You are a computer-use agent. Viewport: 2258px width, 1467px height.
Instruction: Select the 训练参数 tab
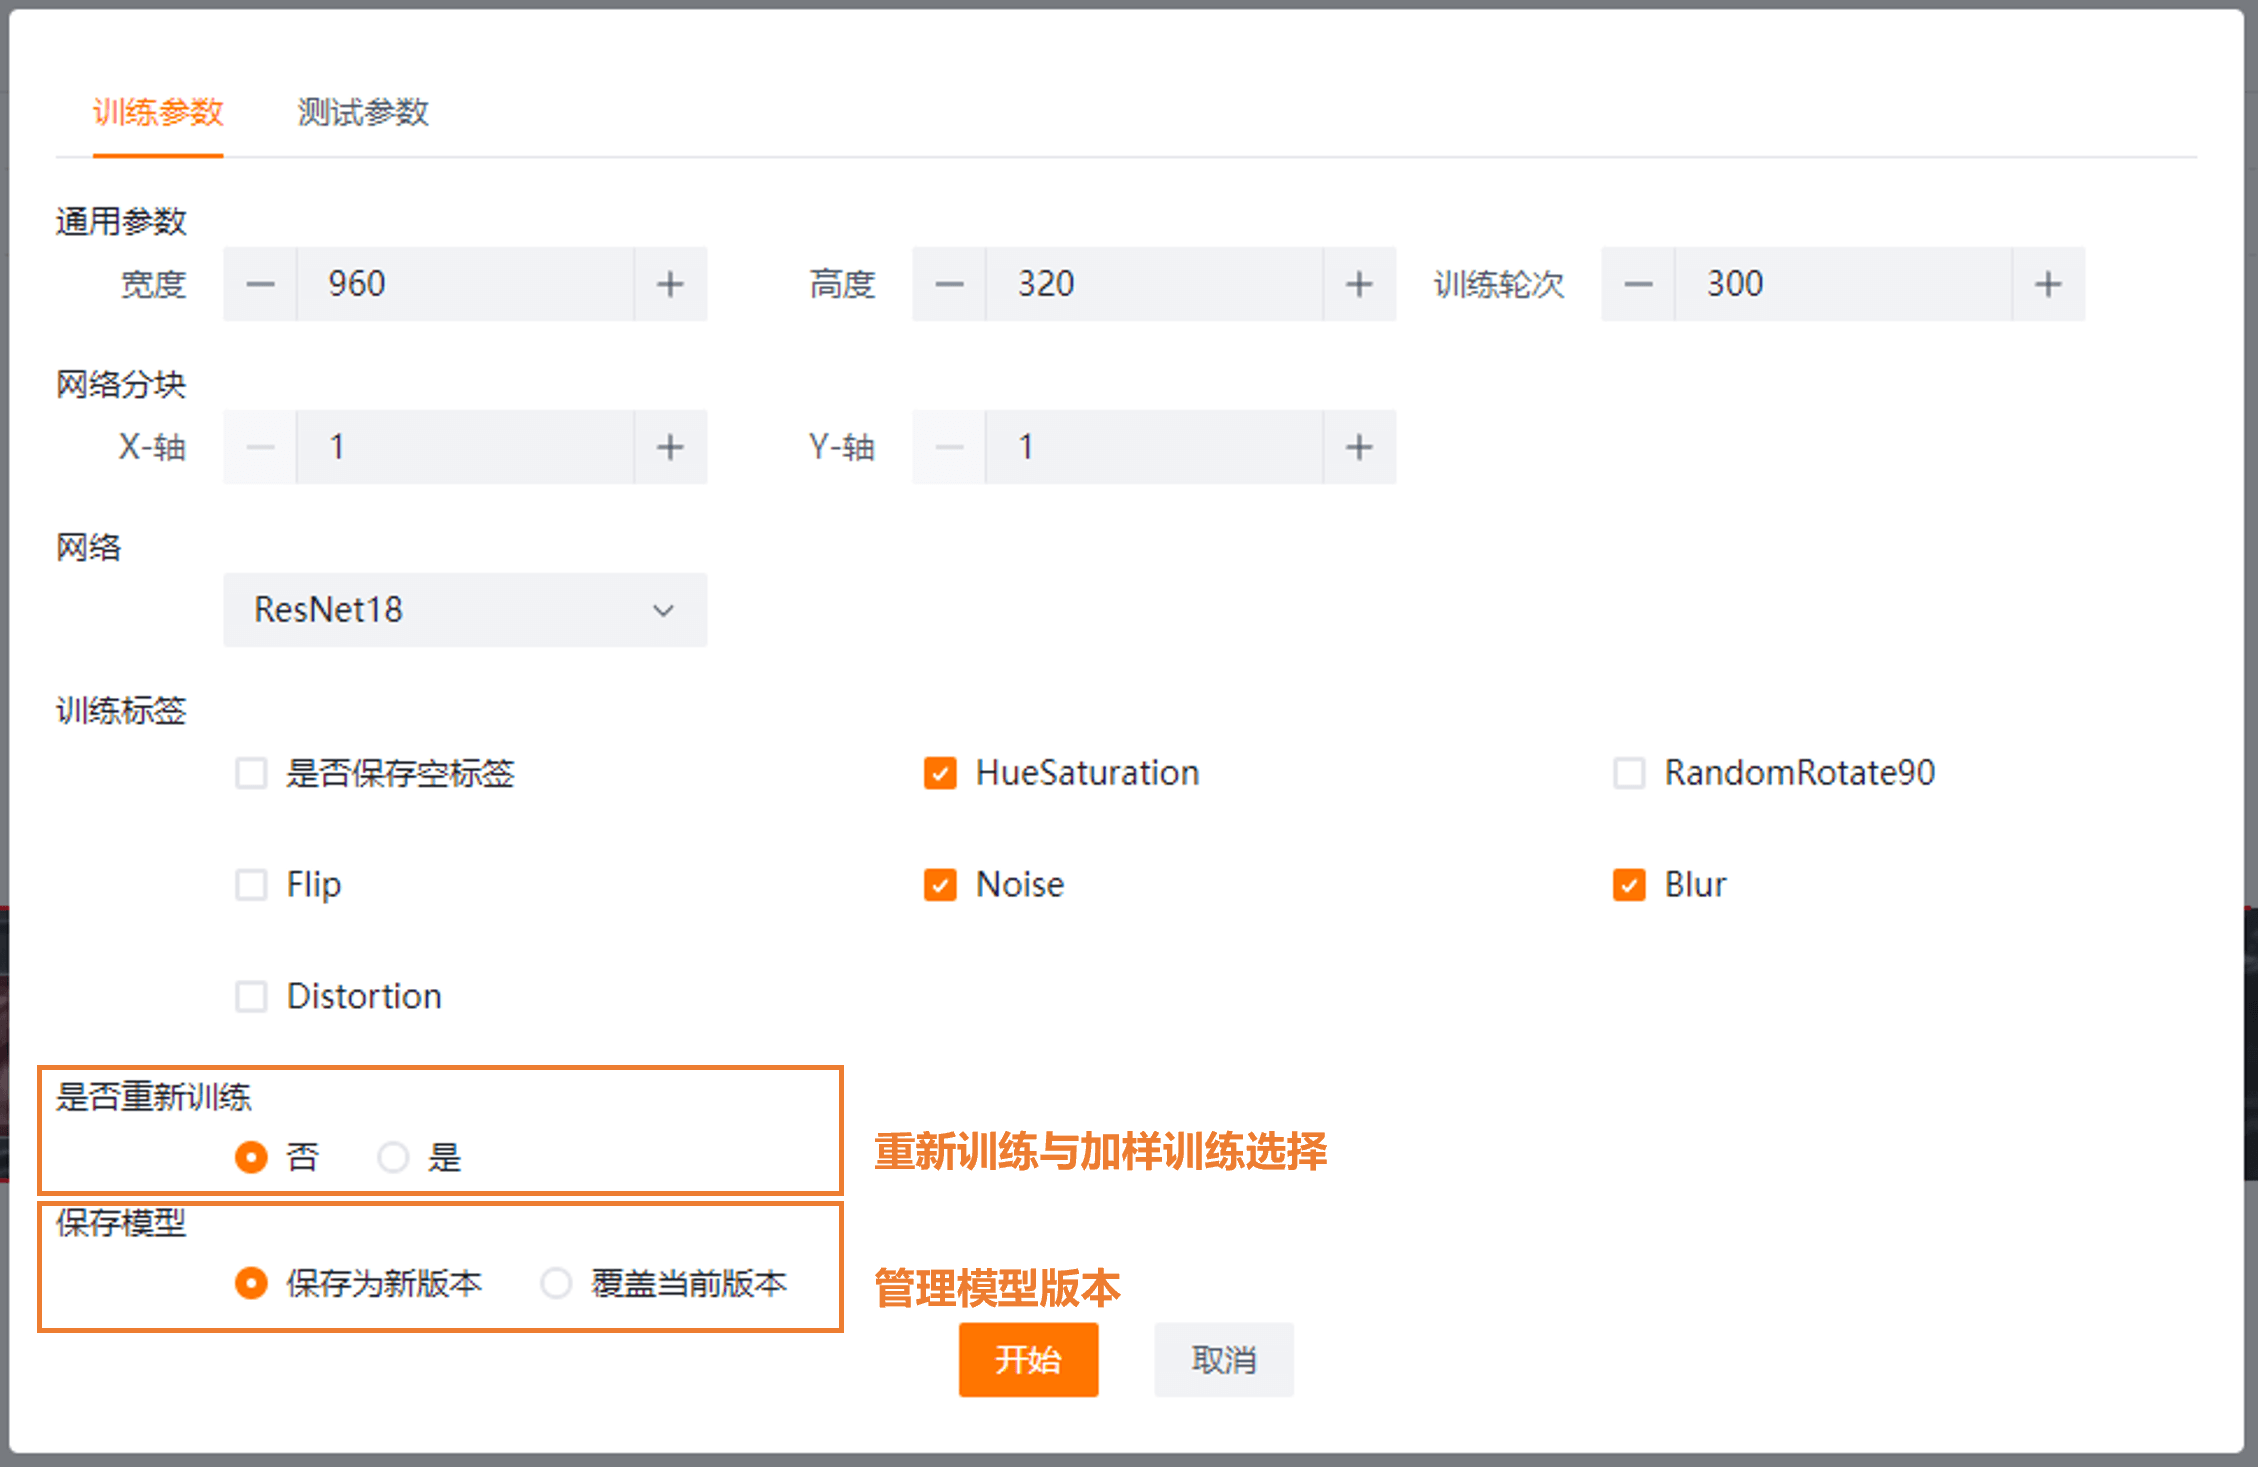[158, 112]
